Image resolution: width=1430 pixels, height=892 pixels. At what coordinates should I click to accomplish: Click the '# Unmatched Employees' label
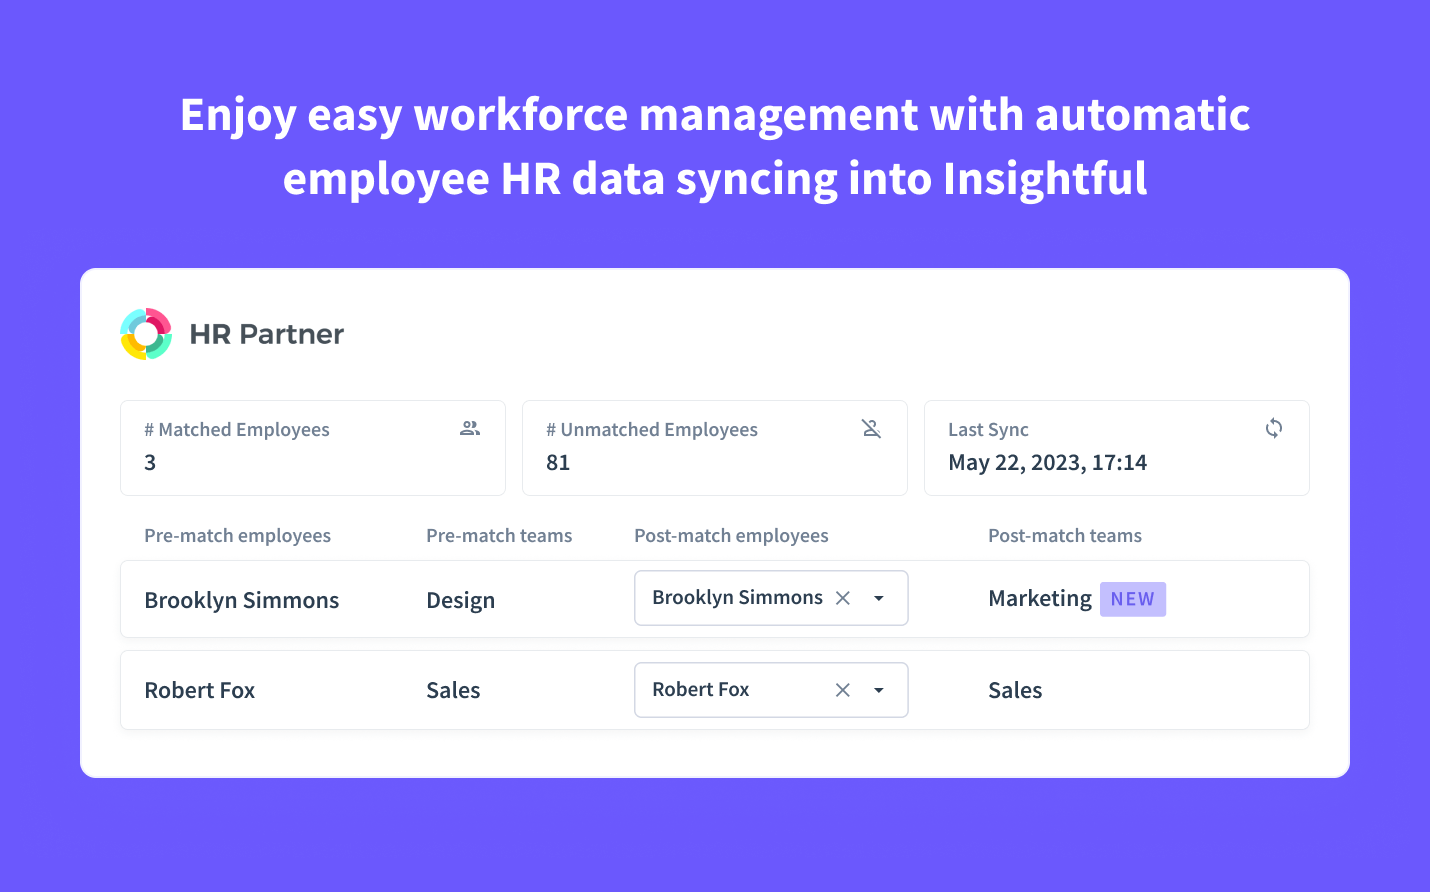pos(652,429)
